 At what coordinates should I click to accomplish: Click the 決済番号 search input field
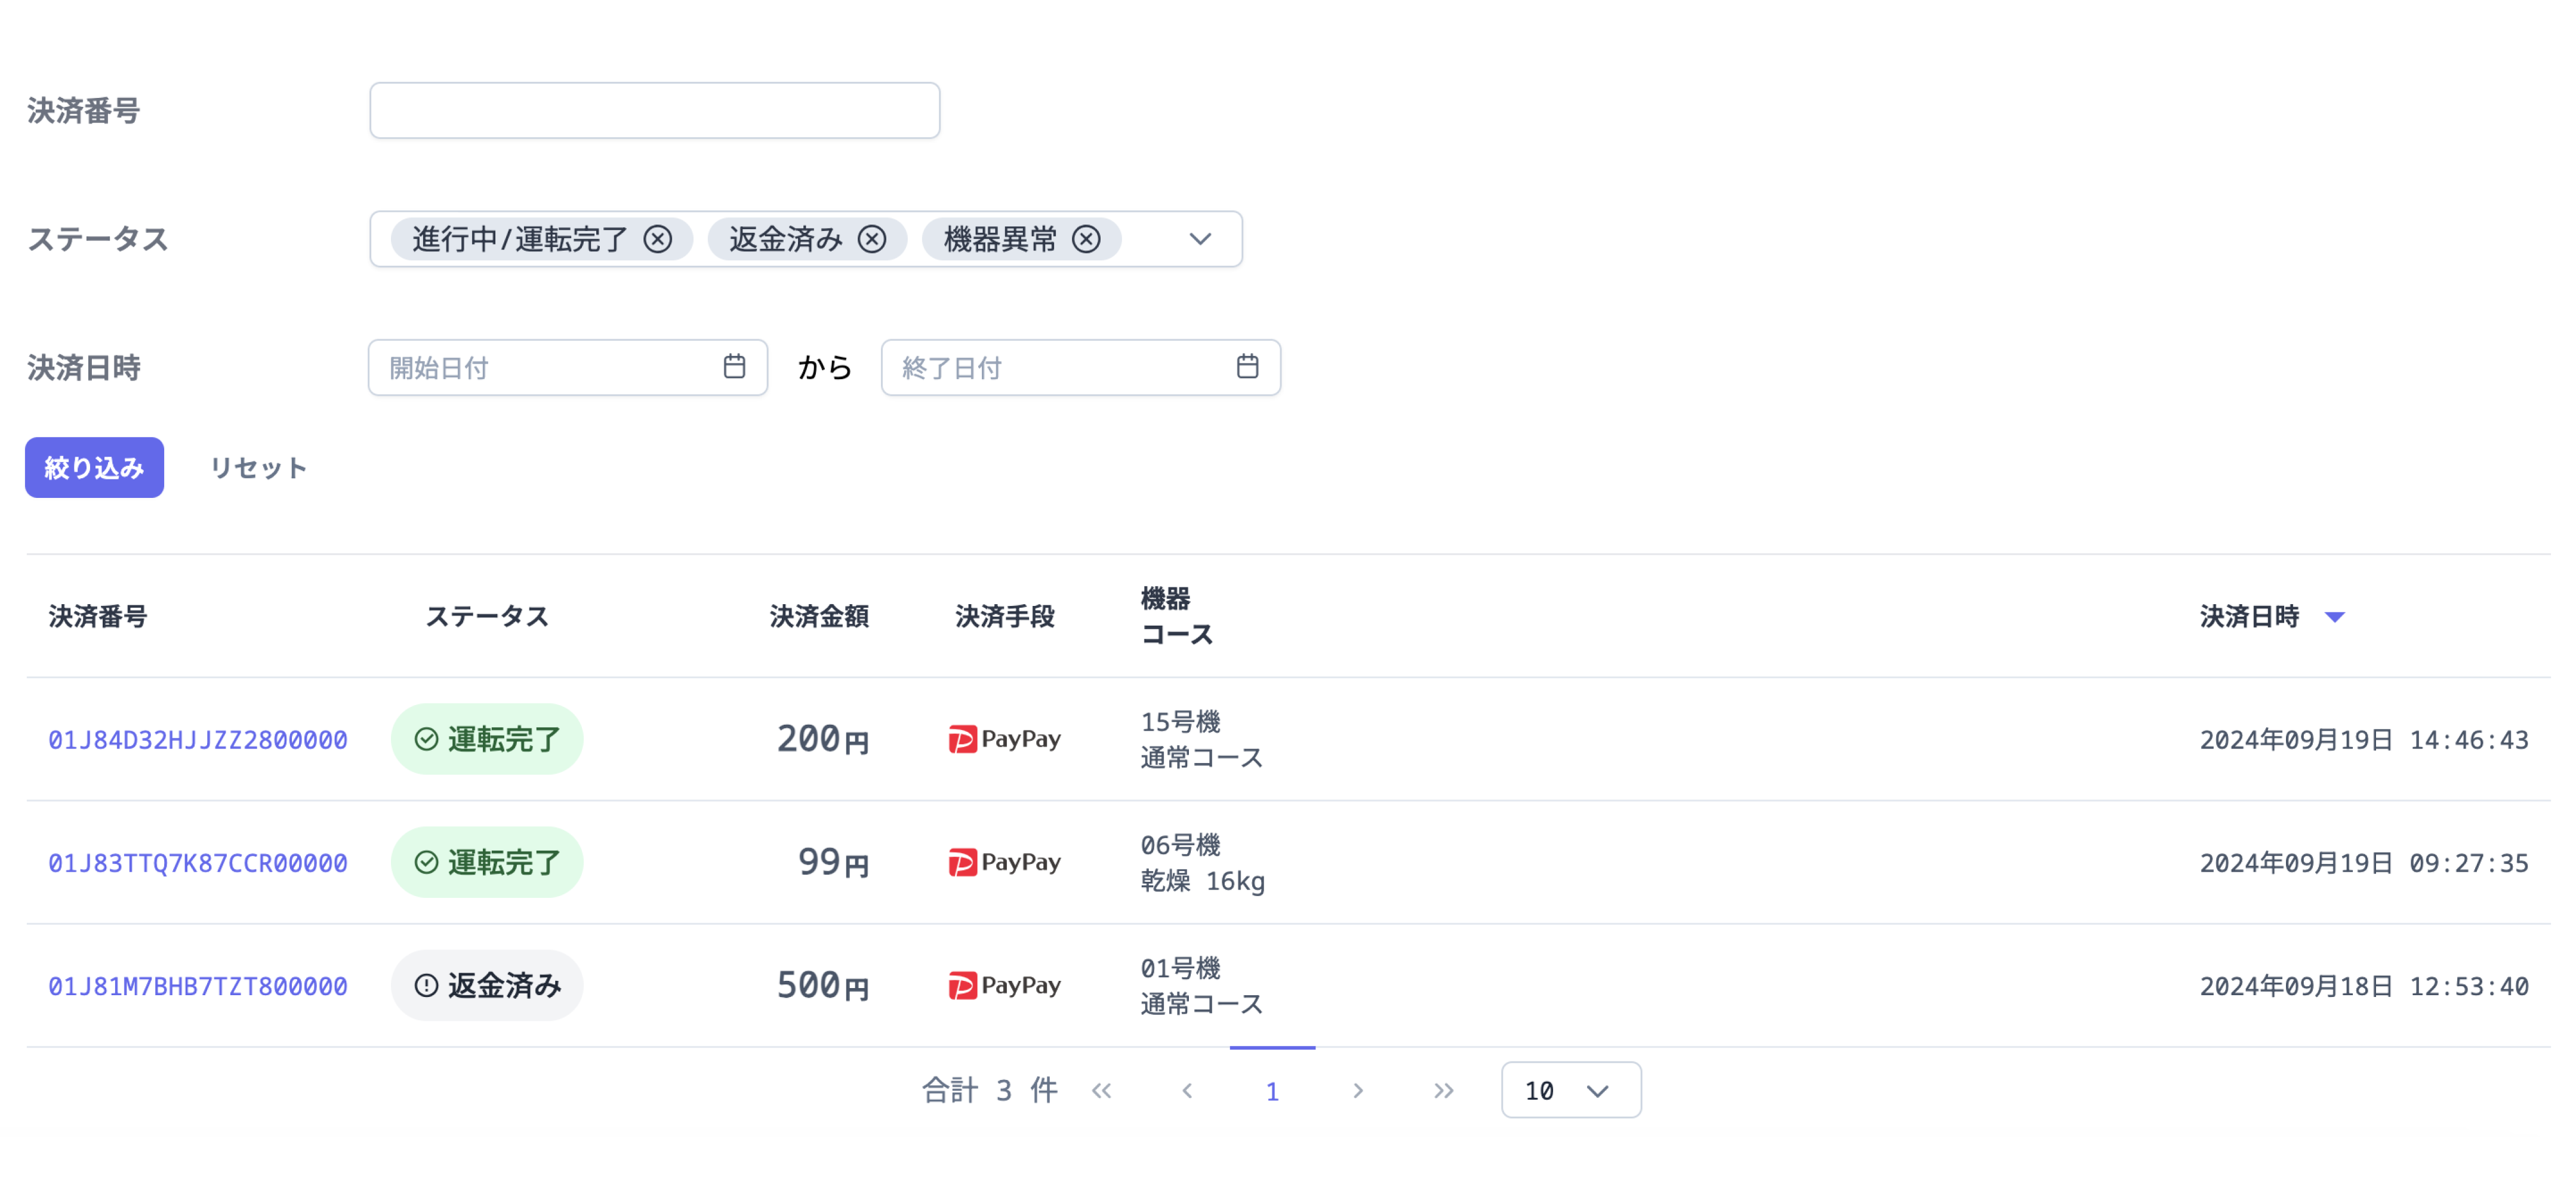(x=653, y=110)
